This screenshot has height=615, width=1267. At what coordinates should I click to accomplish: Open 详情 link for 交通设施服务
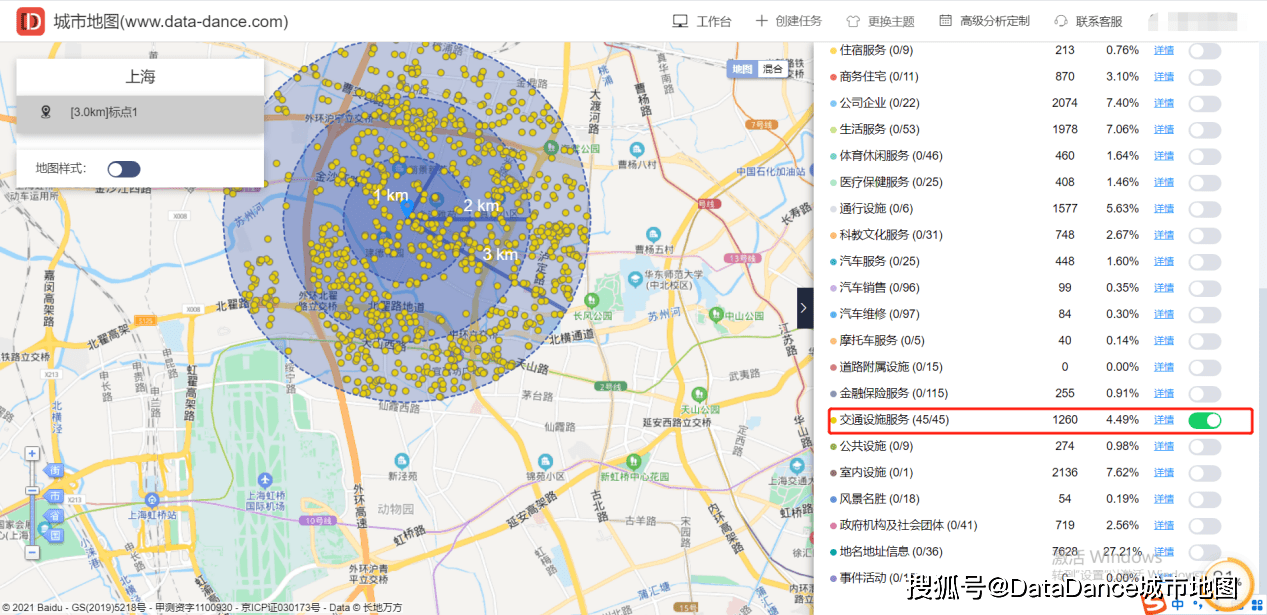coord(1163,420)
